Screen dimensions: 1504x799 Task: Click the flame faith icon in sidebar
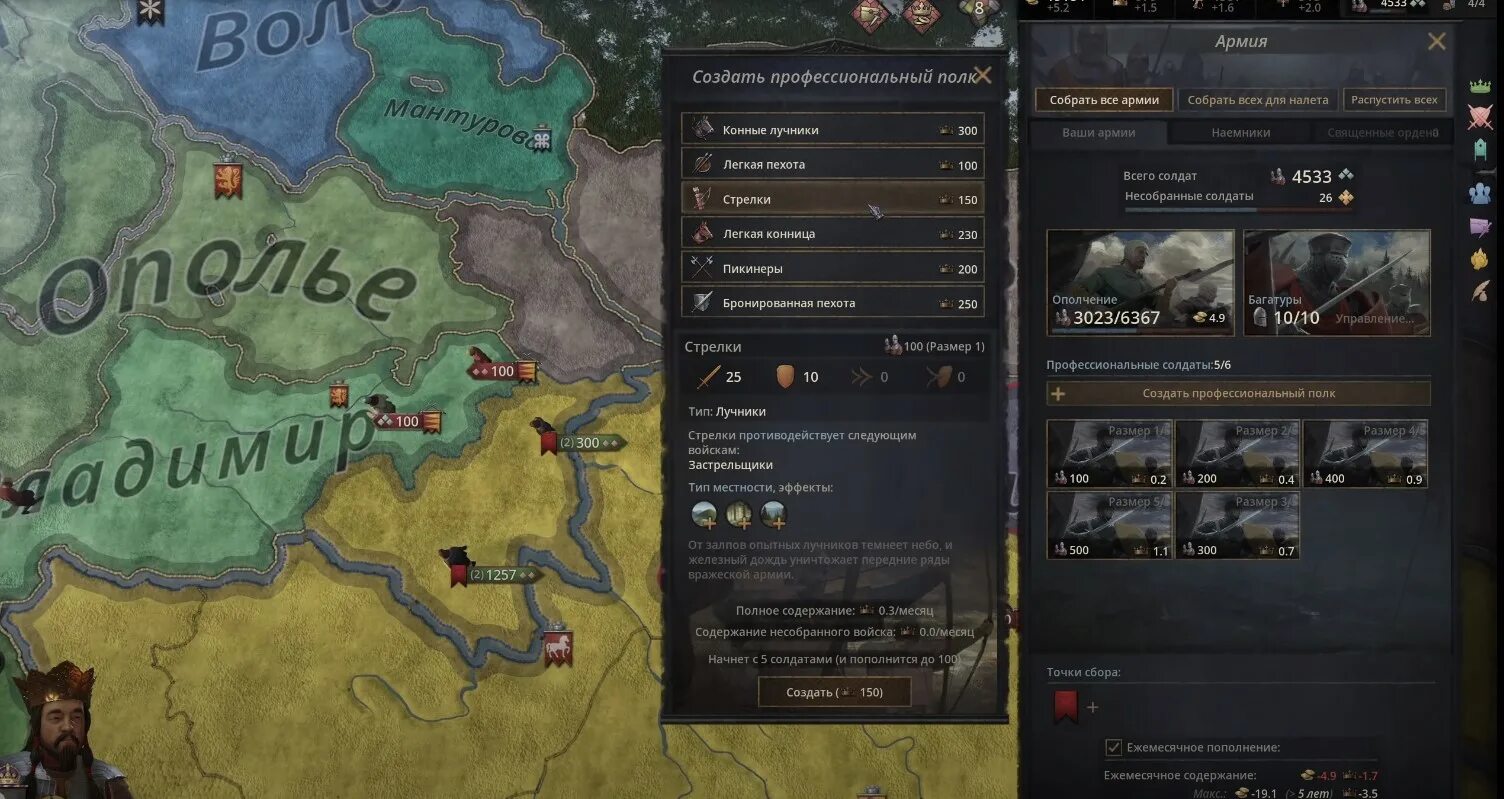1480,258
